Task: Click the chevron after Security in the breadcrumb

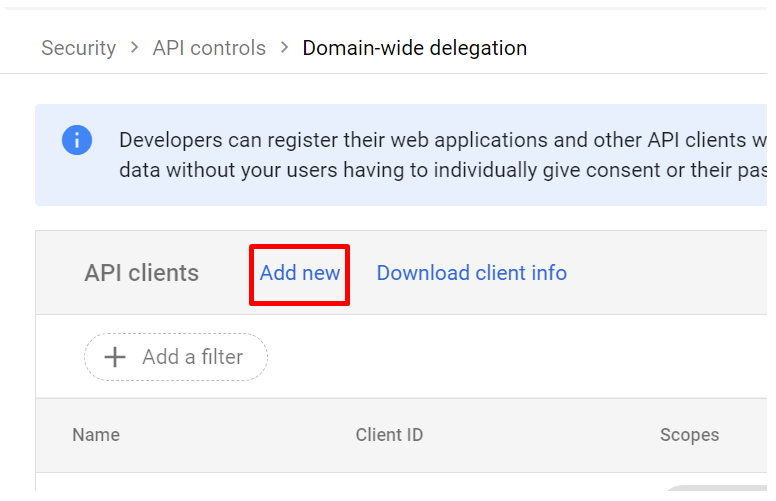Action: (x=134, y=48)
